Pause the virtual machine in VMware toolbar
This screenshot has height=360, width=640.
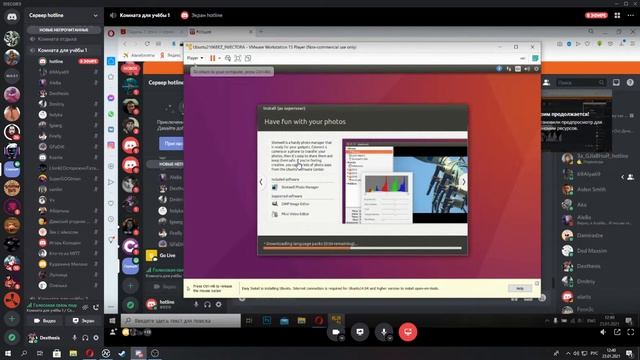coord(213,58)
